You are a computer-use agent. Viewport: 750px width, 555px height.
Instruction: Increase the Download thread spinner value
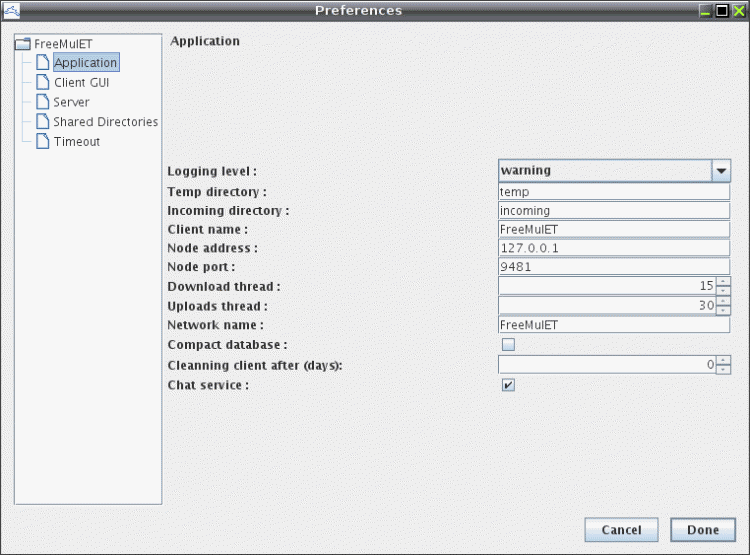pyautogui.click(x=723, y=282)
